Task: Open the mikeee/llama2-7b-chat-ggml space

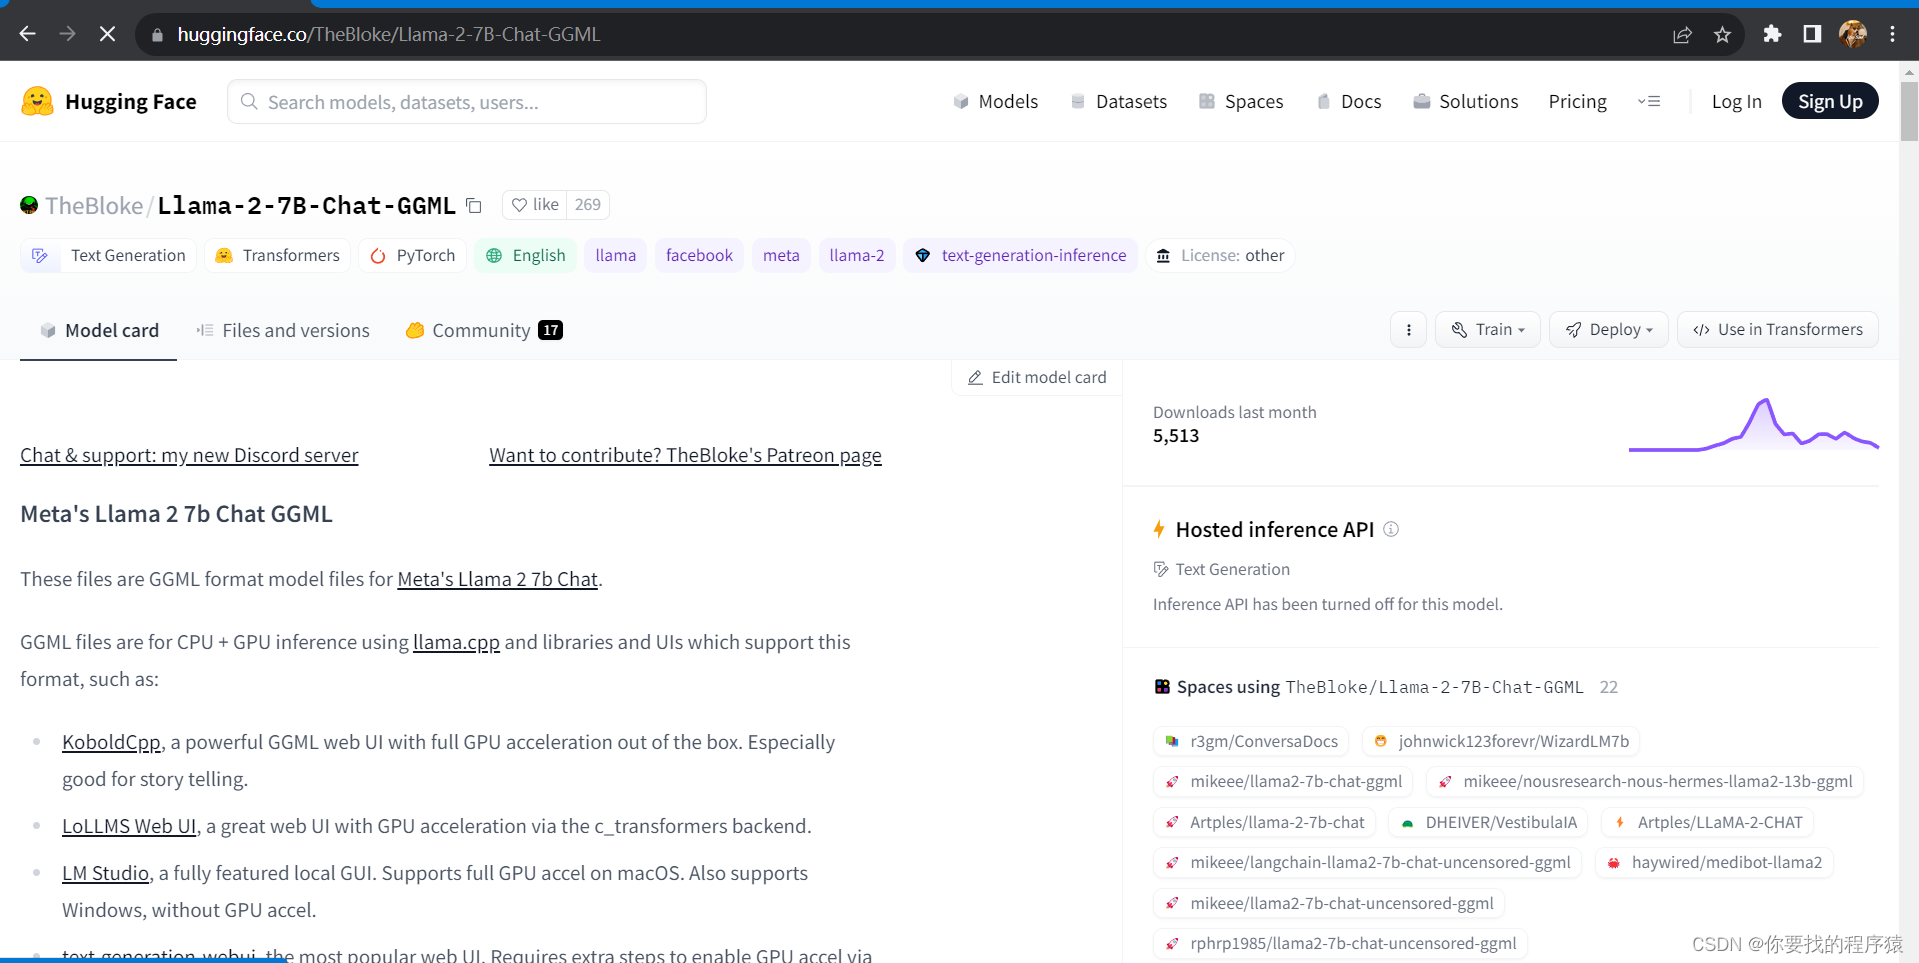Action: point(1283,782)
